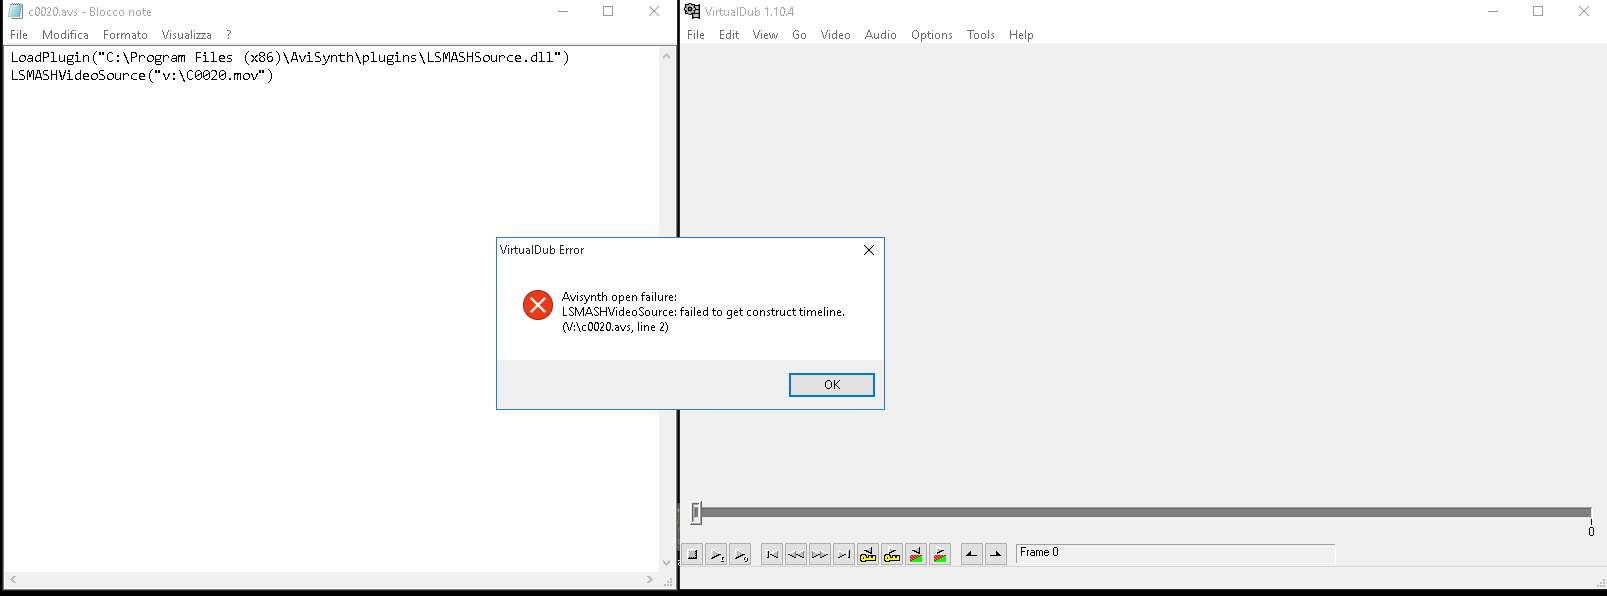Open VirtualDub View menu
The width and height of the screenshot is (1607, 596).
pos(765,35)
